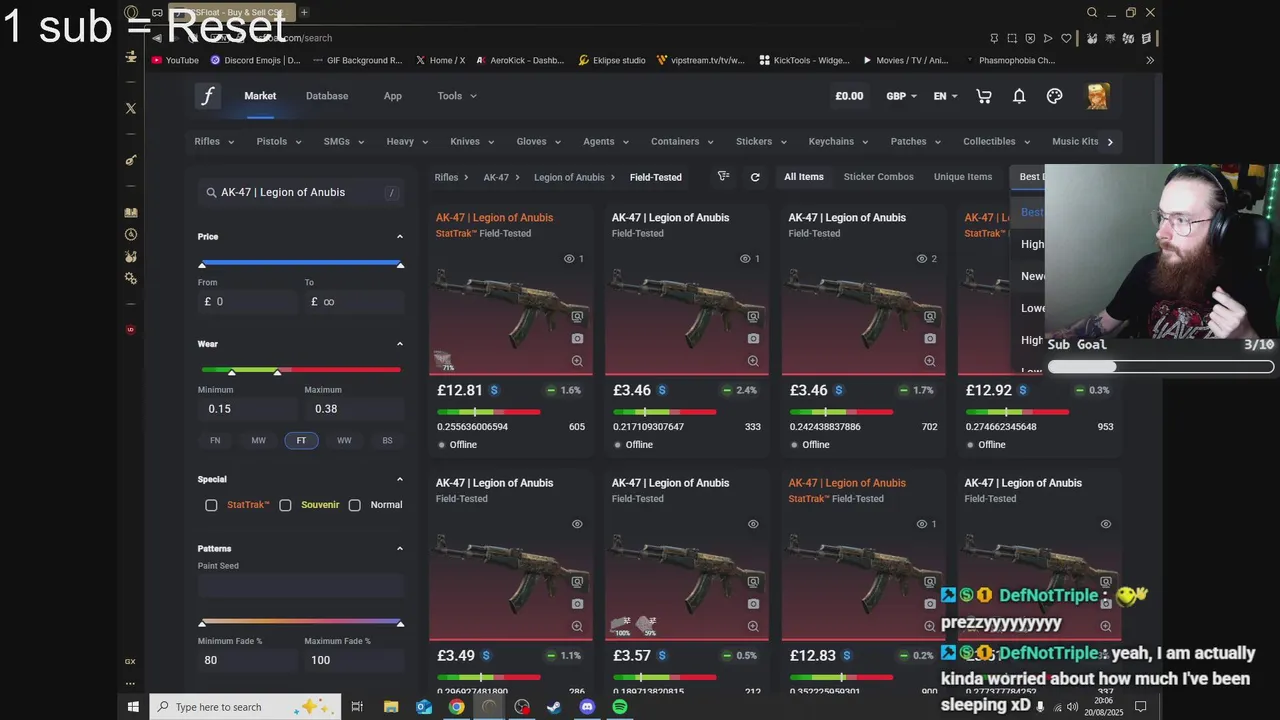
Task: Select the Unique Items tab
Action: [963, 177]
